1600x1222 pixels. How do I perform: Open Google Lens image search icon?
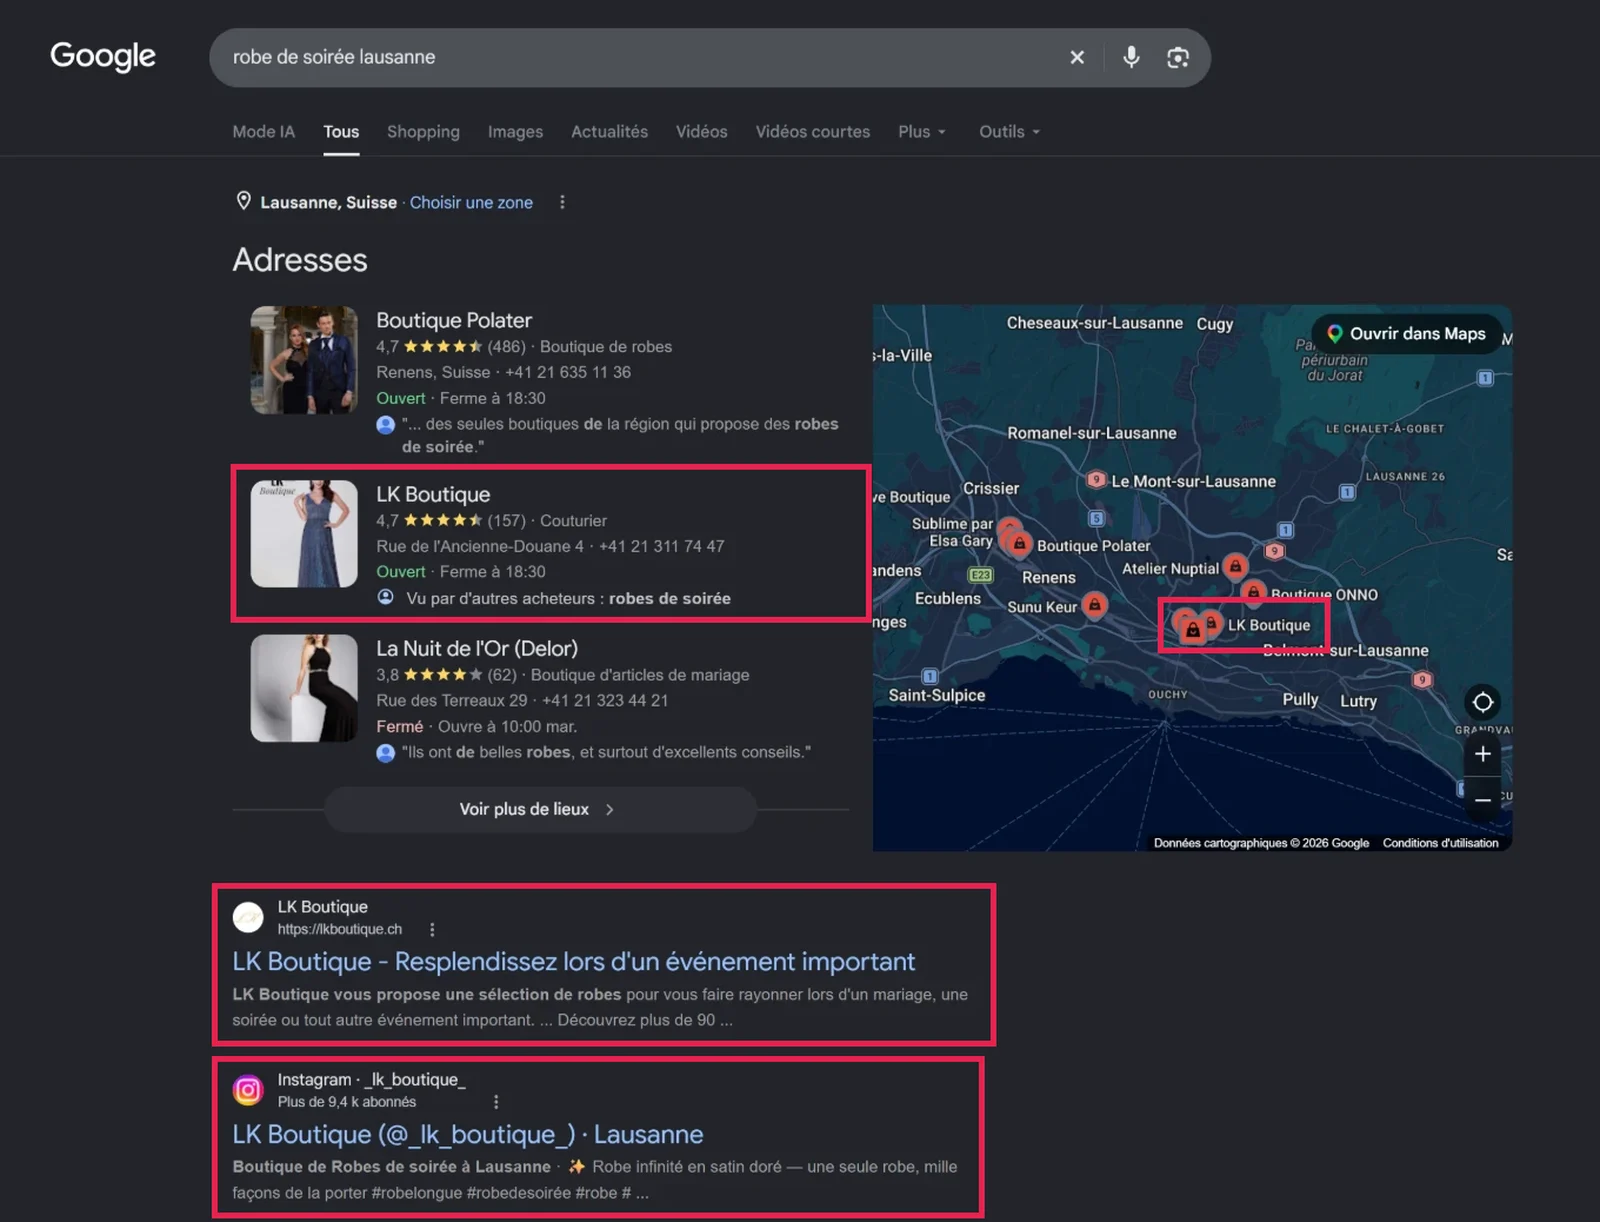[x=1178, y=57]
